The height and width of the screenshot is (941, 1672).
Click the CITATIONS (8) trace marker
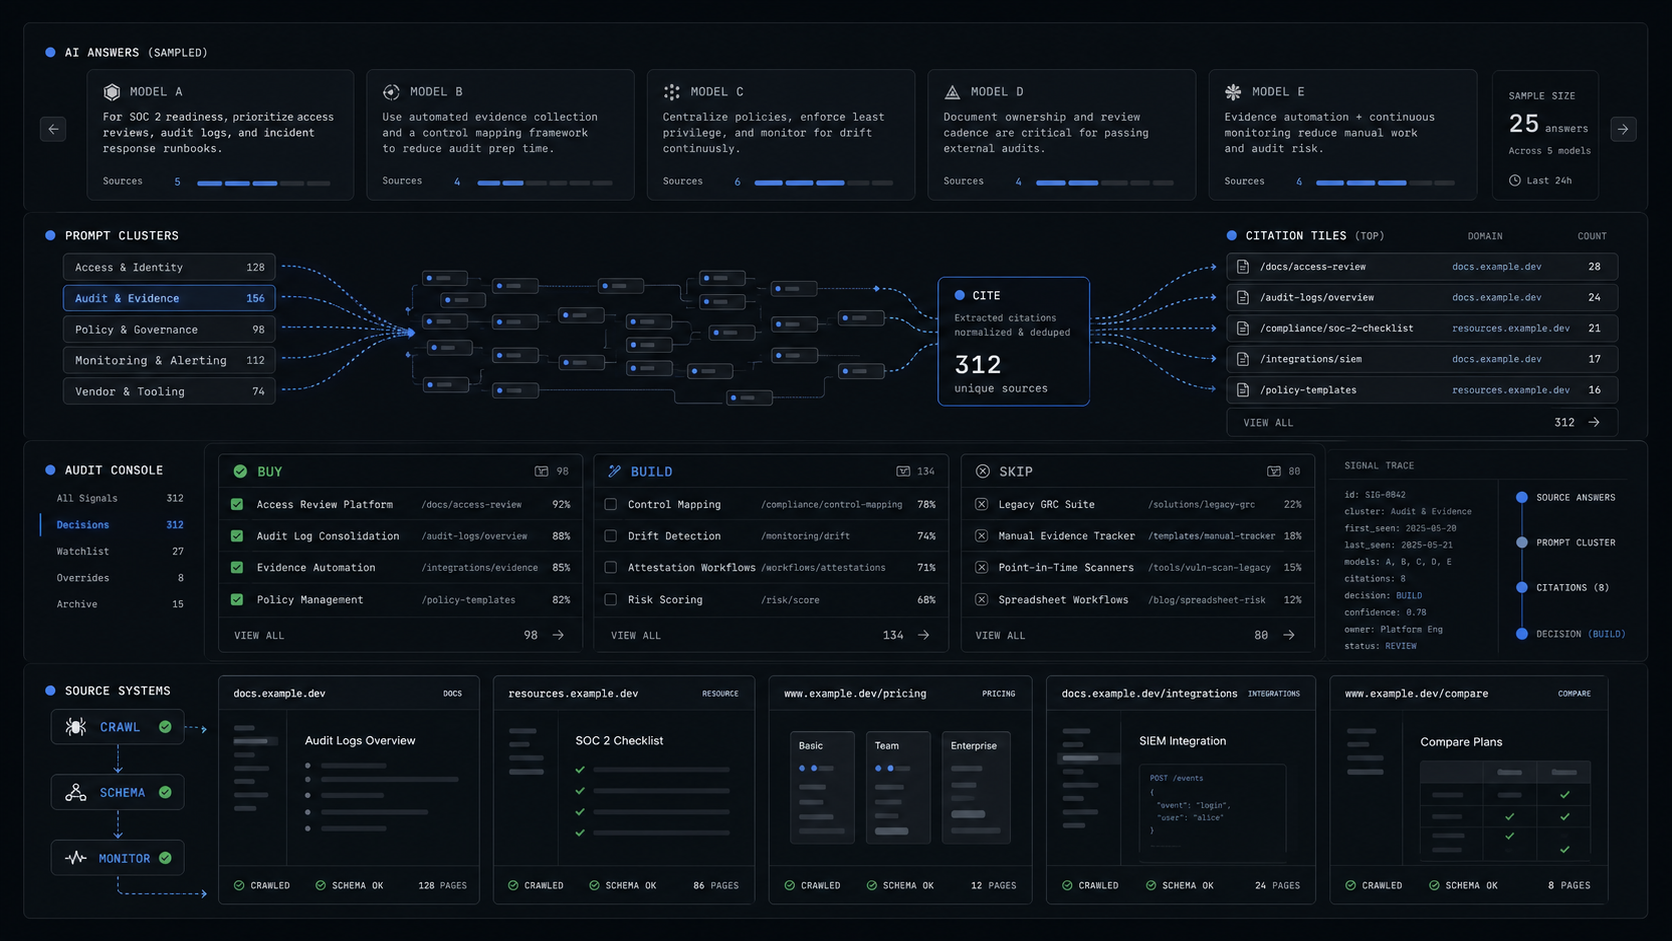click(1522, 588)
